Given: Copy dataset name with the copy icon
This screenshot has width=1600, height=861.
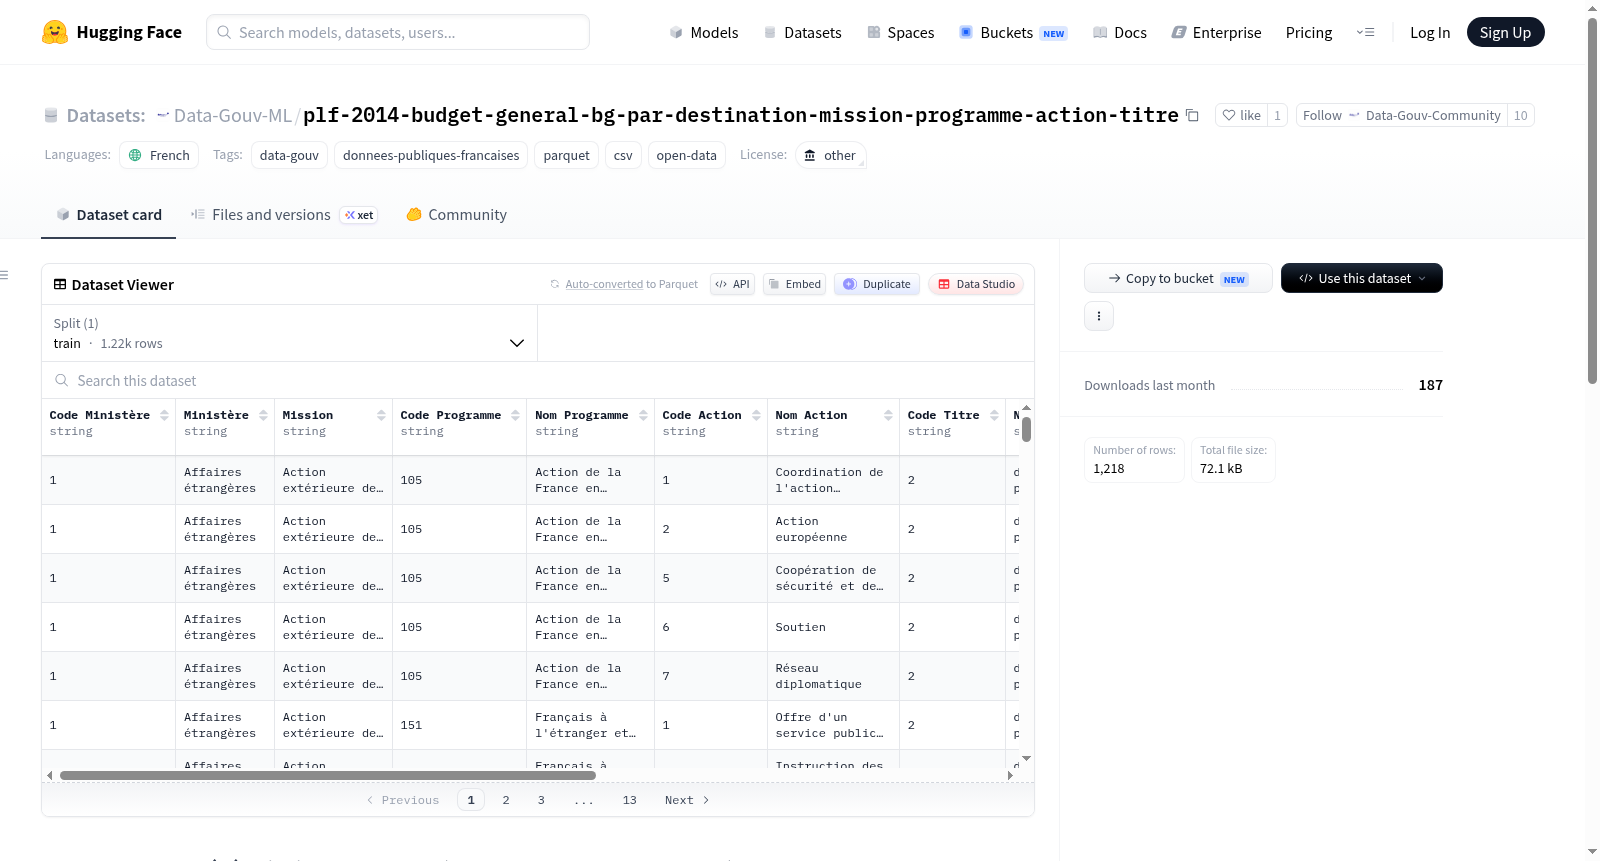Looking at the screenshot, I should [1192, 115].
